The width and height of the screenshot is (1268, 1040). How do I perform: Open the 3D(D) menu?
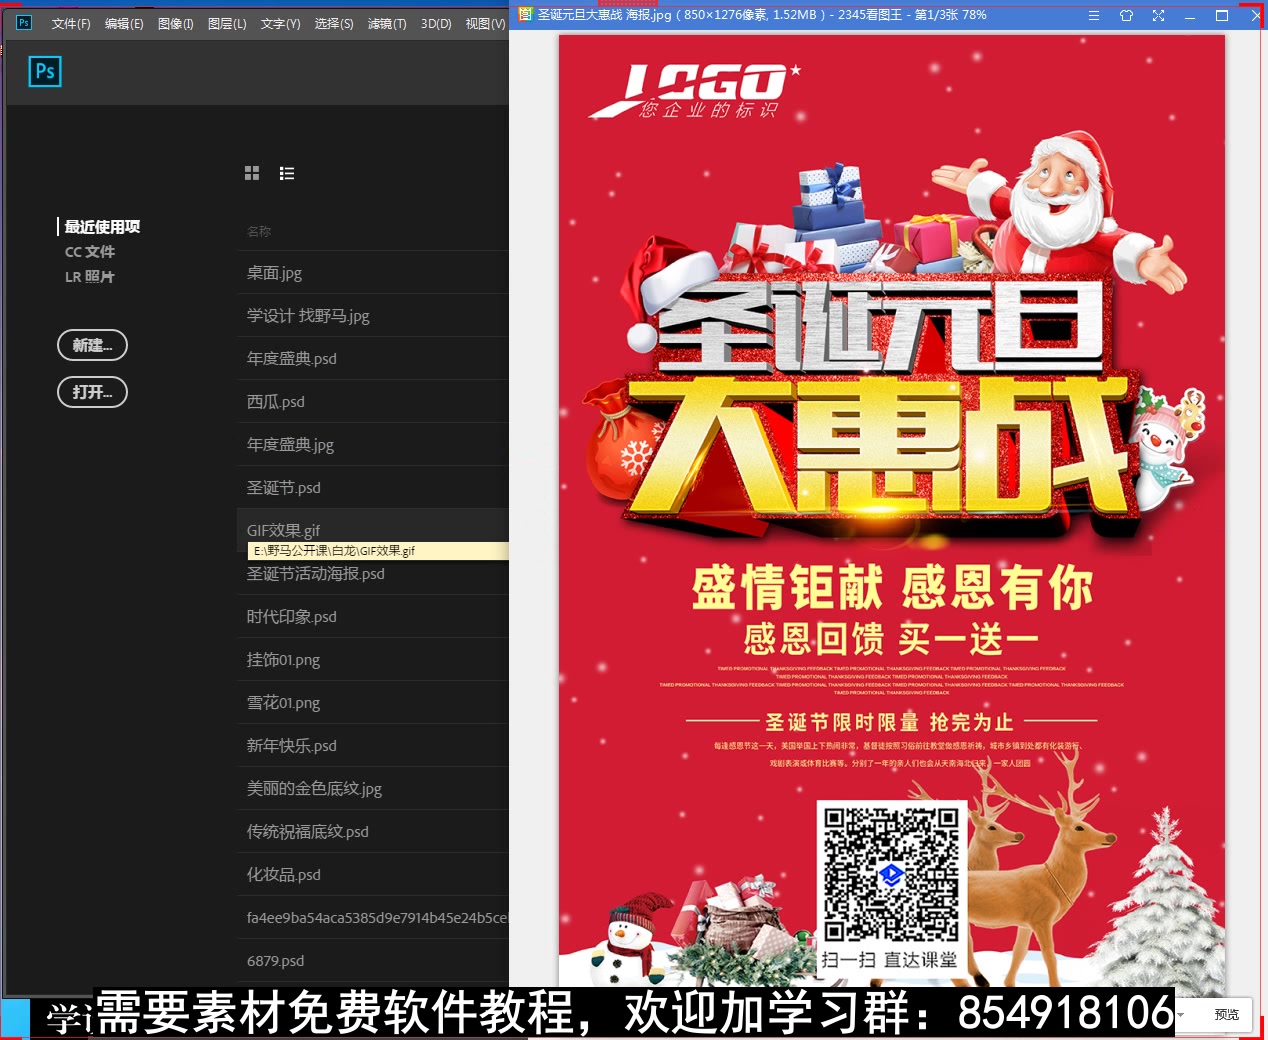pyautogui.click(x=435, y=23)
